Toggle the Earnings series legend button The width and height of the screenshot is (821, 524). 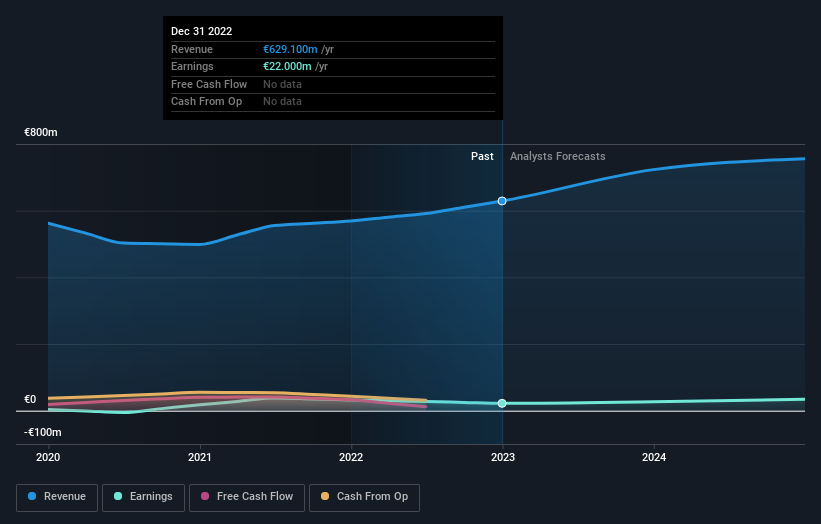[x=143, y=497]
